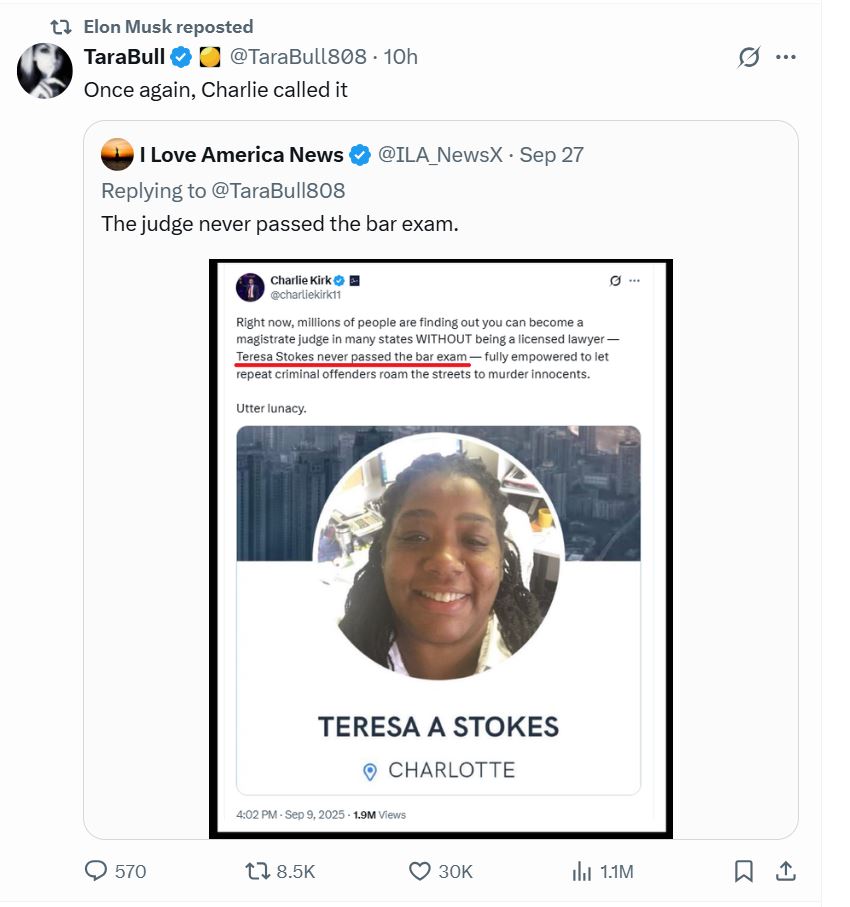Open the @TaraBull808 handle link

click(299, 57)
